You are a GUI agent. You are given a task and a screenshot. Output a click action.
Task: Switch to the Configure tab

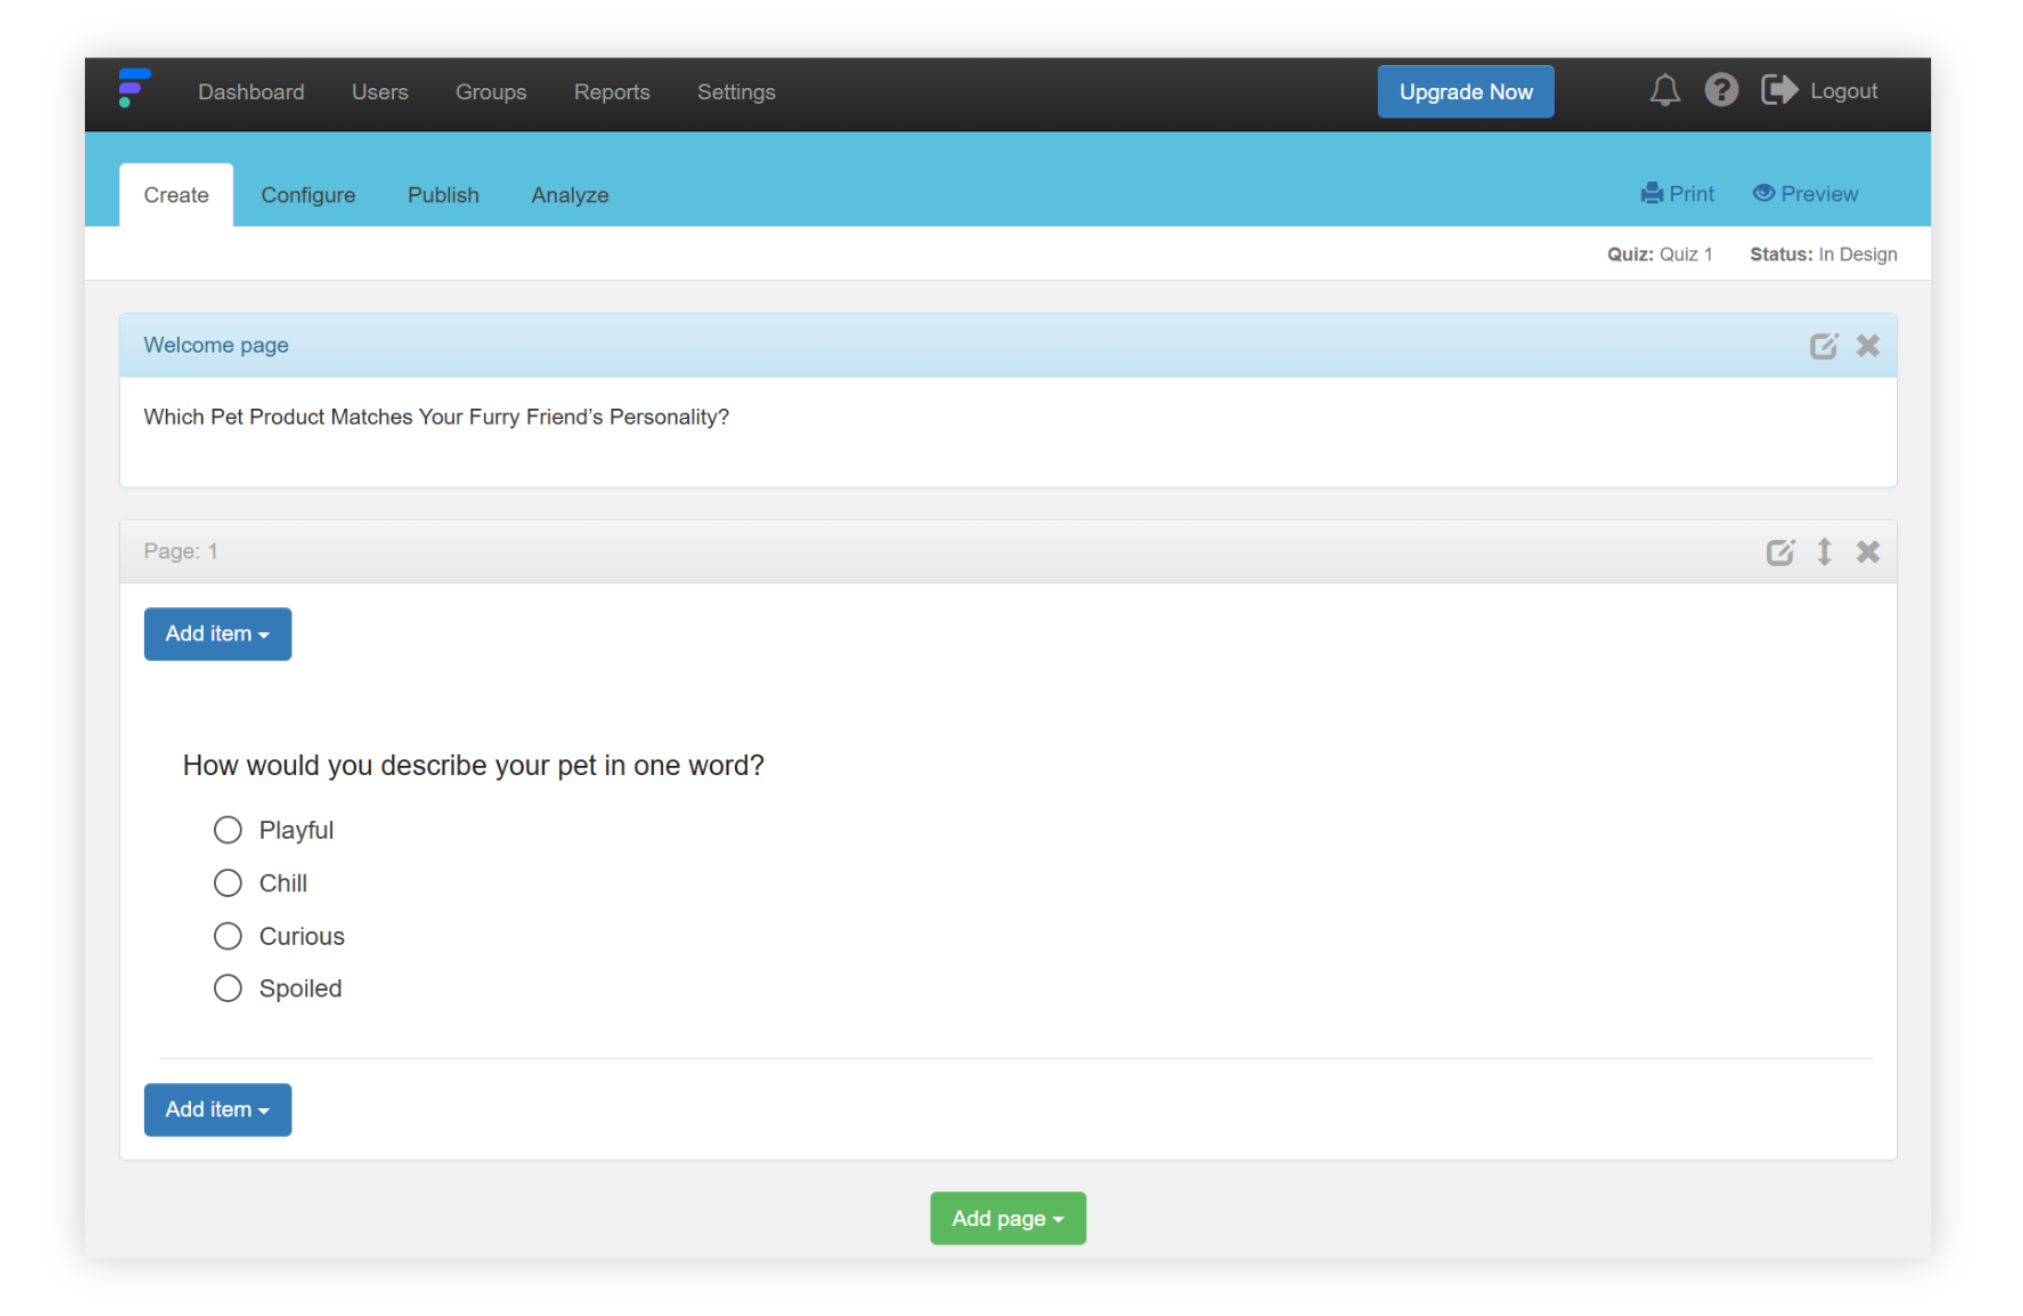coord(308,195)
